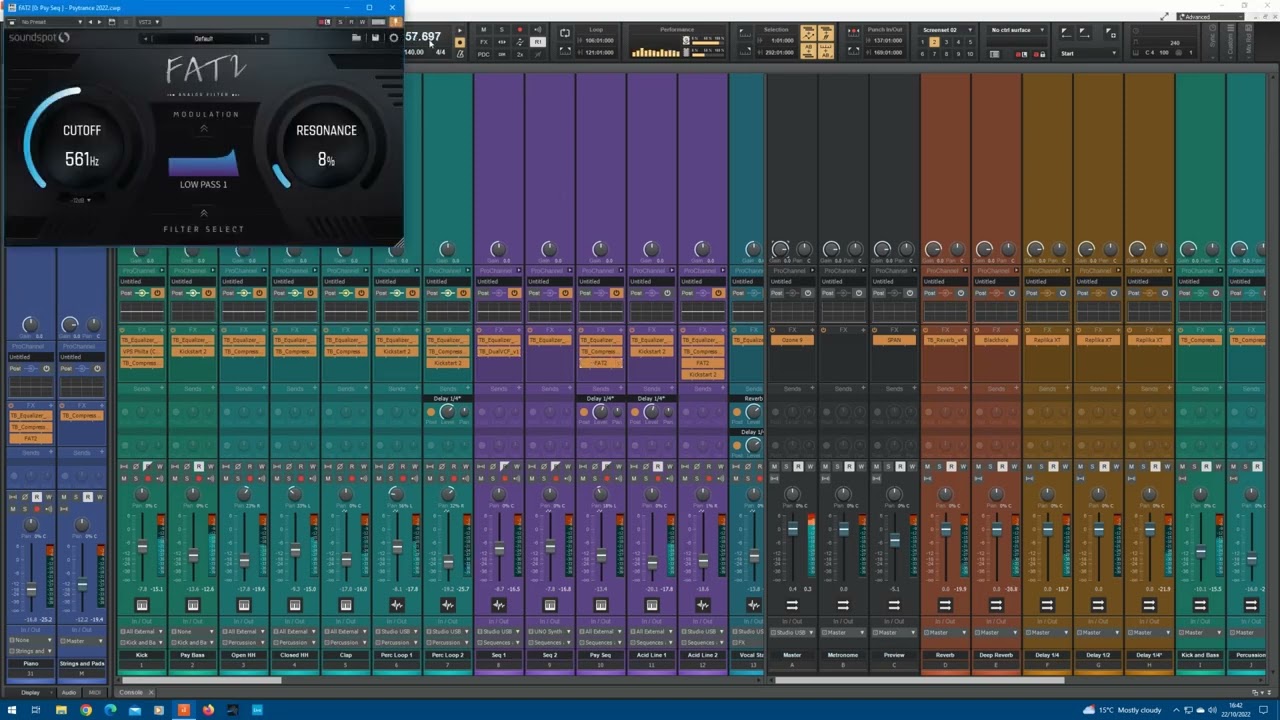Open Firefox from the taskbar
The height and width of the screenshot is (720, 1280).
point(208,710)
